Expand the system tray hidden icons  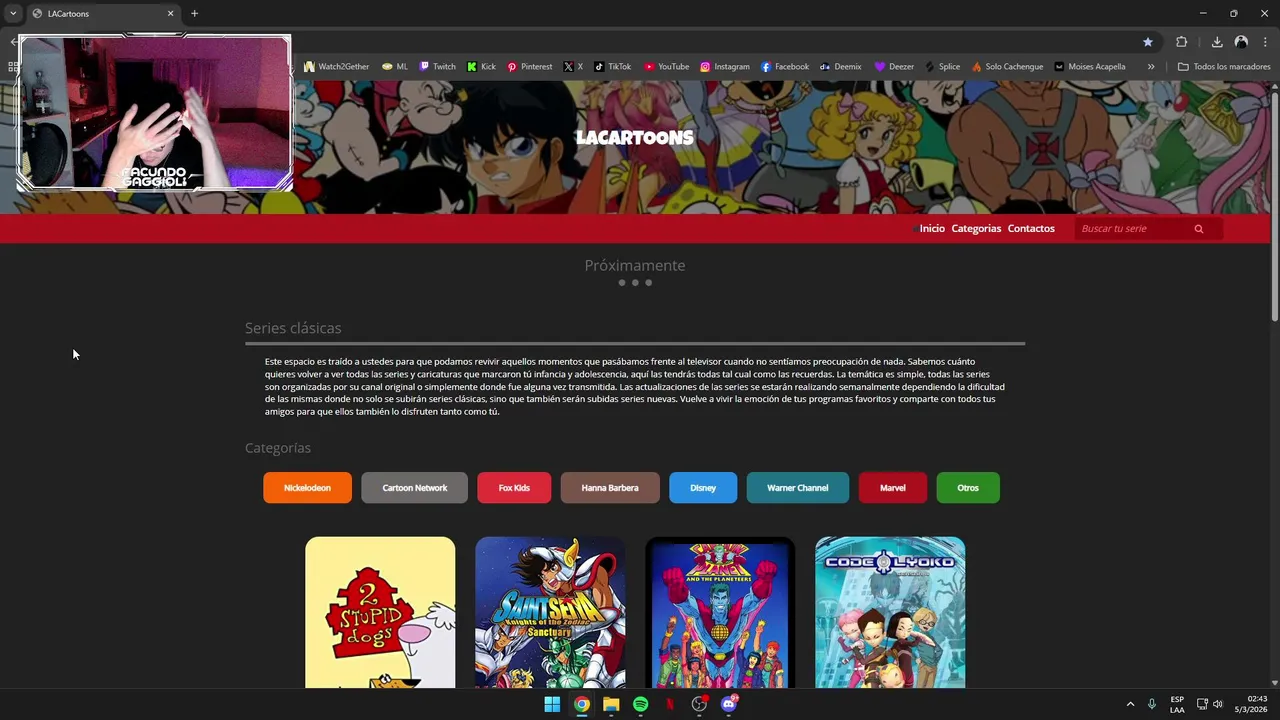[x=1130, y=704]
